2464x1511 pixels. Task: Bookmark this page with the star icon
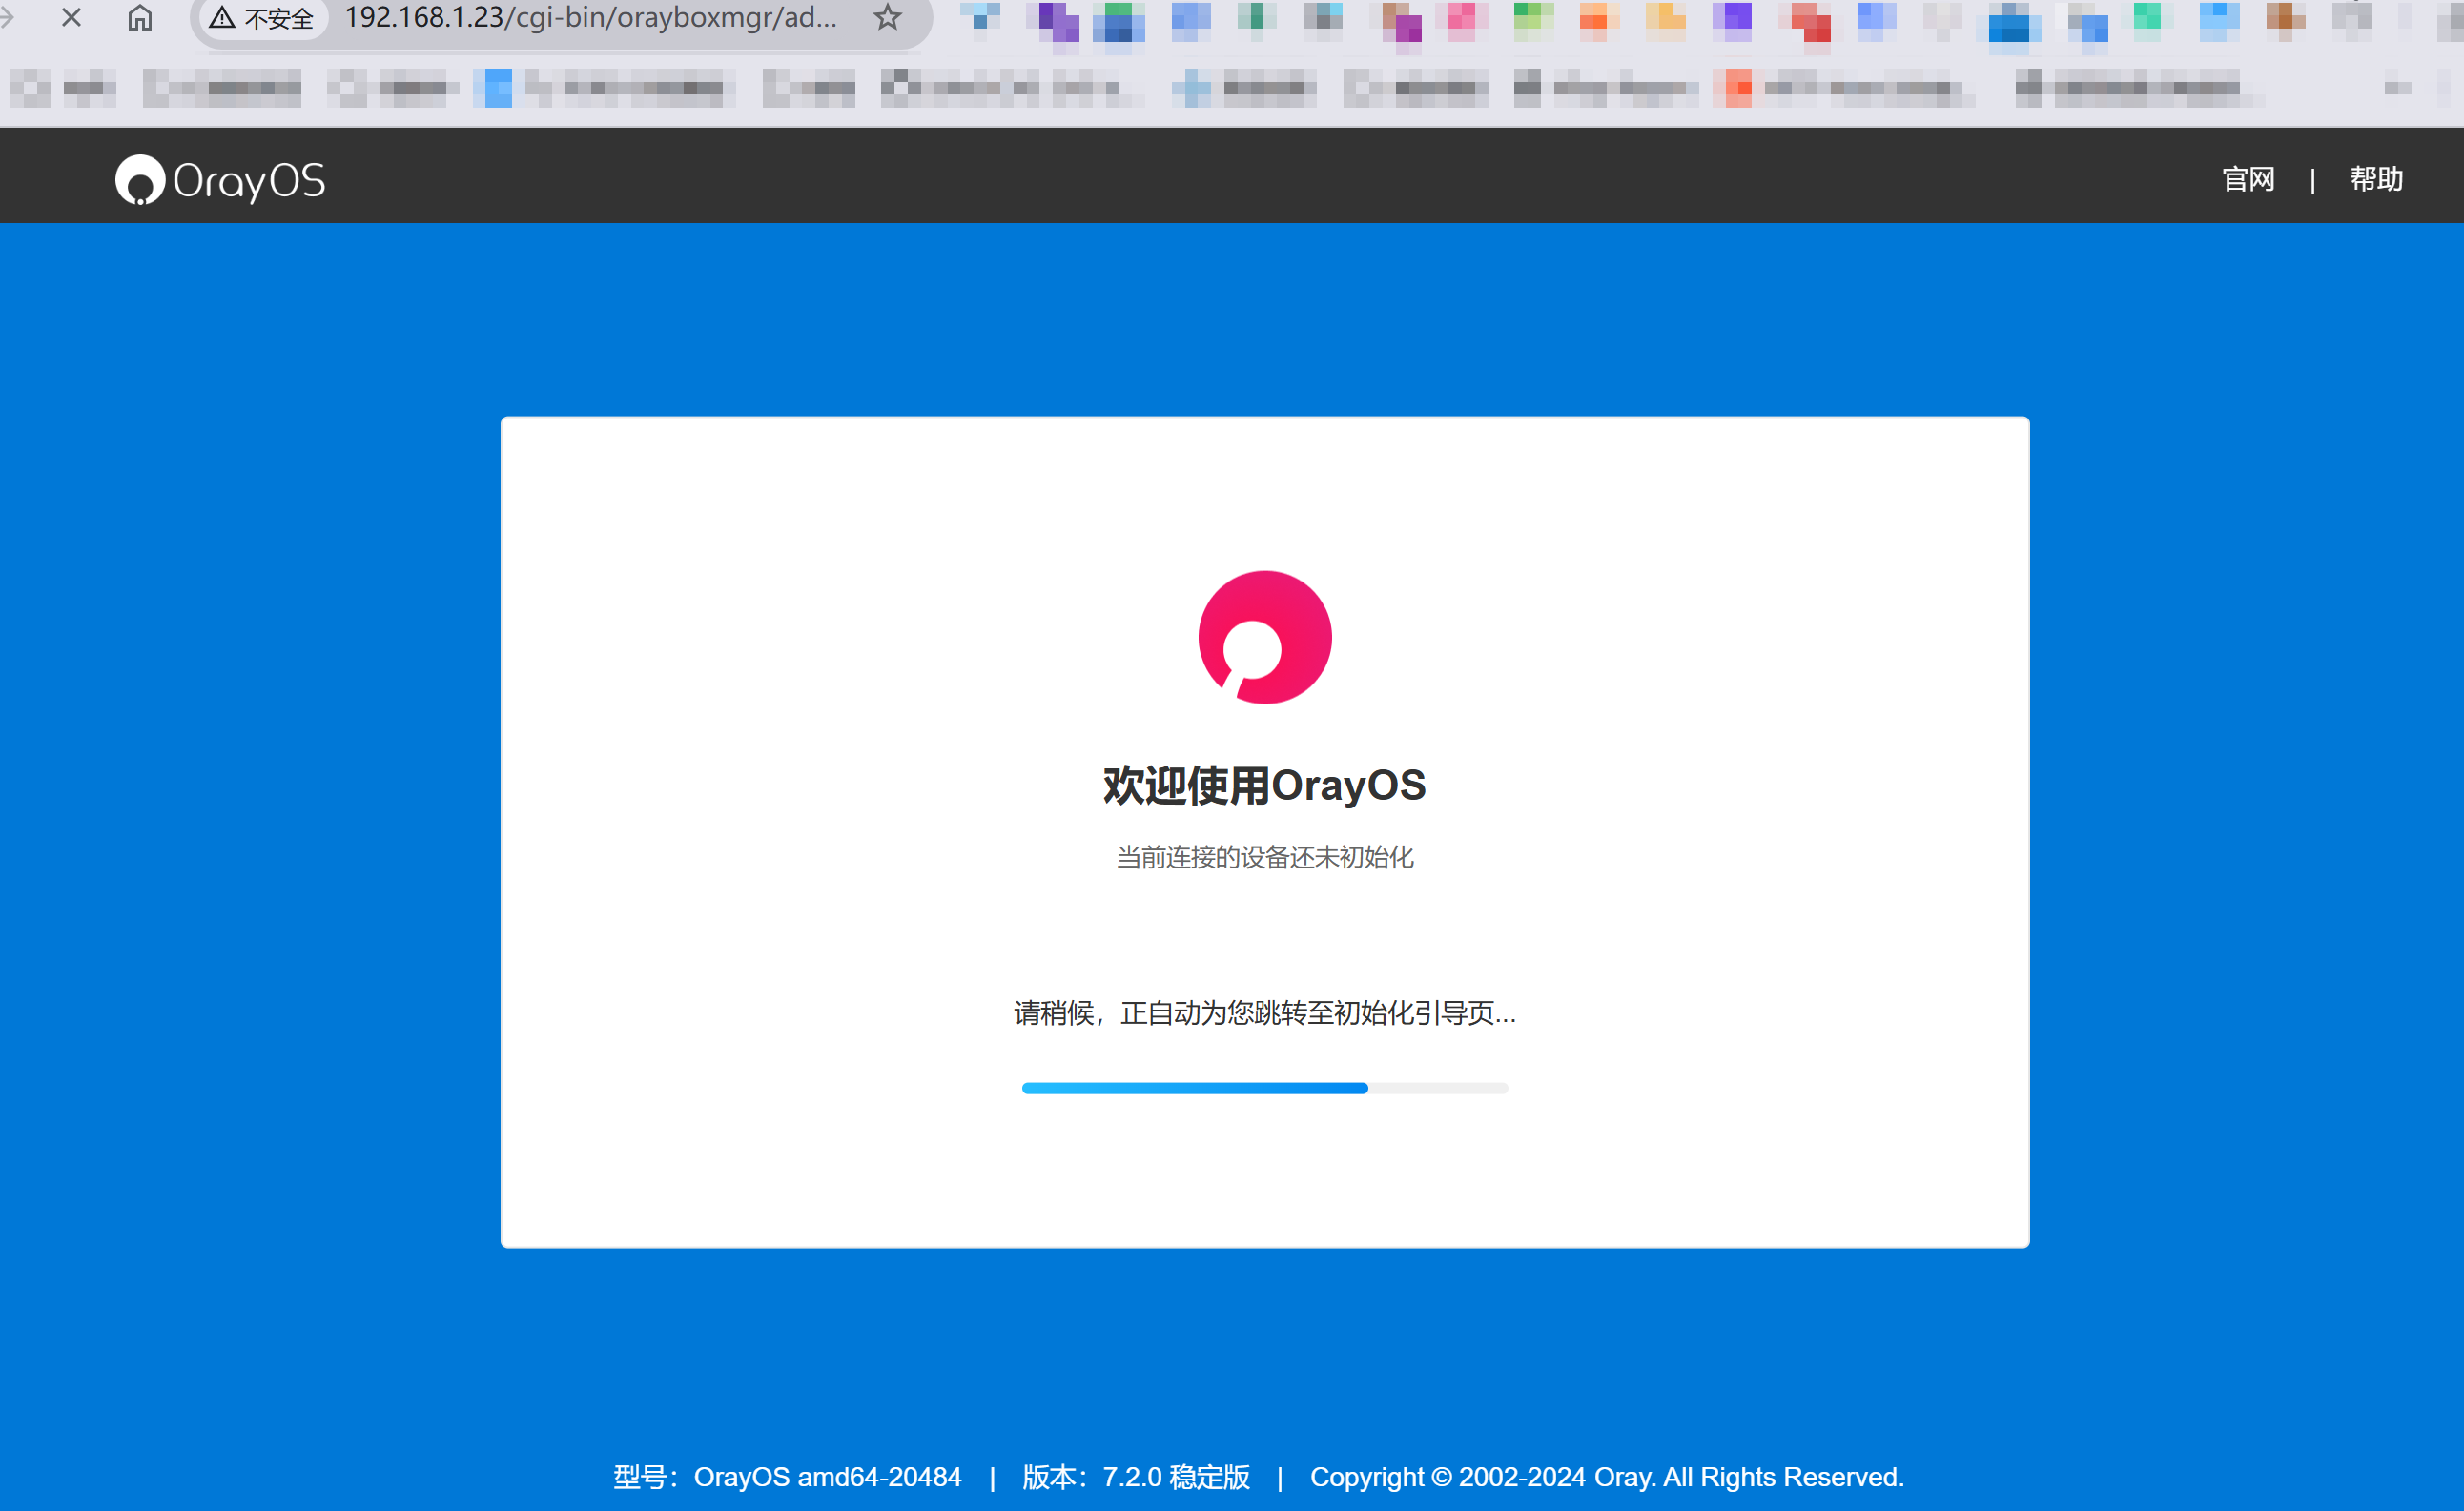pos(887,17)
